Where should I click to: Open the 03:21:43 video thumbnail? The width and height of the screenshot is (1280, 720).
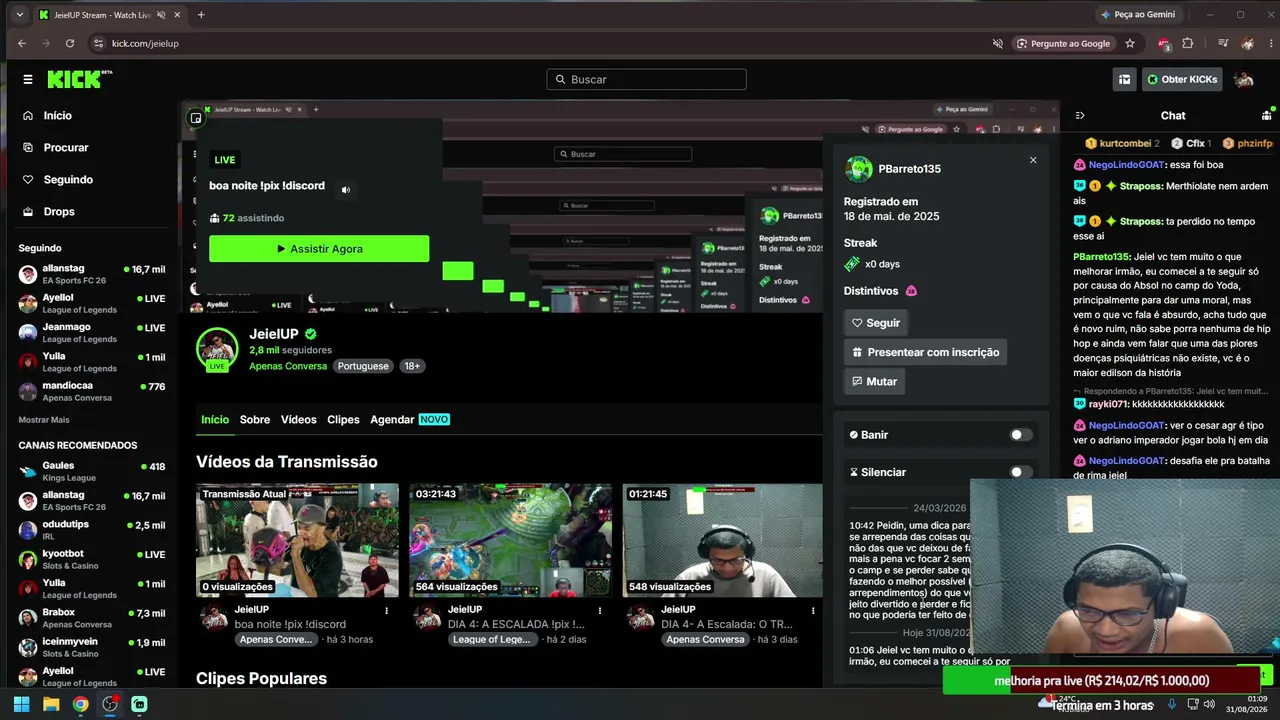[x=510, y=540]
